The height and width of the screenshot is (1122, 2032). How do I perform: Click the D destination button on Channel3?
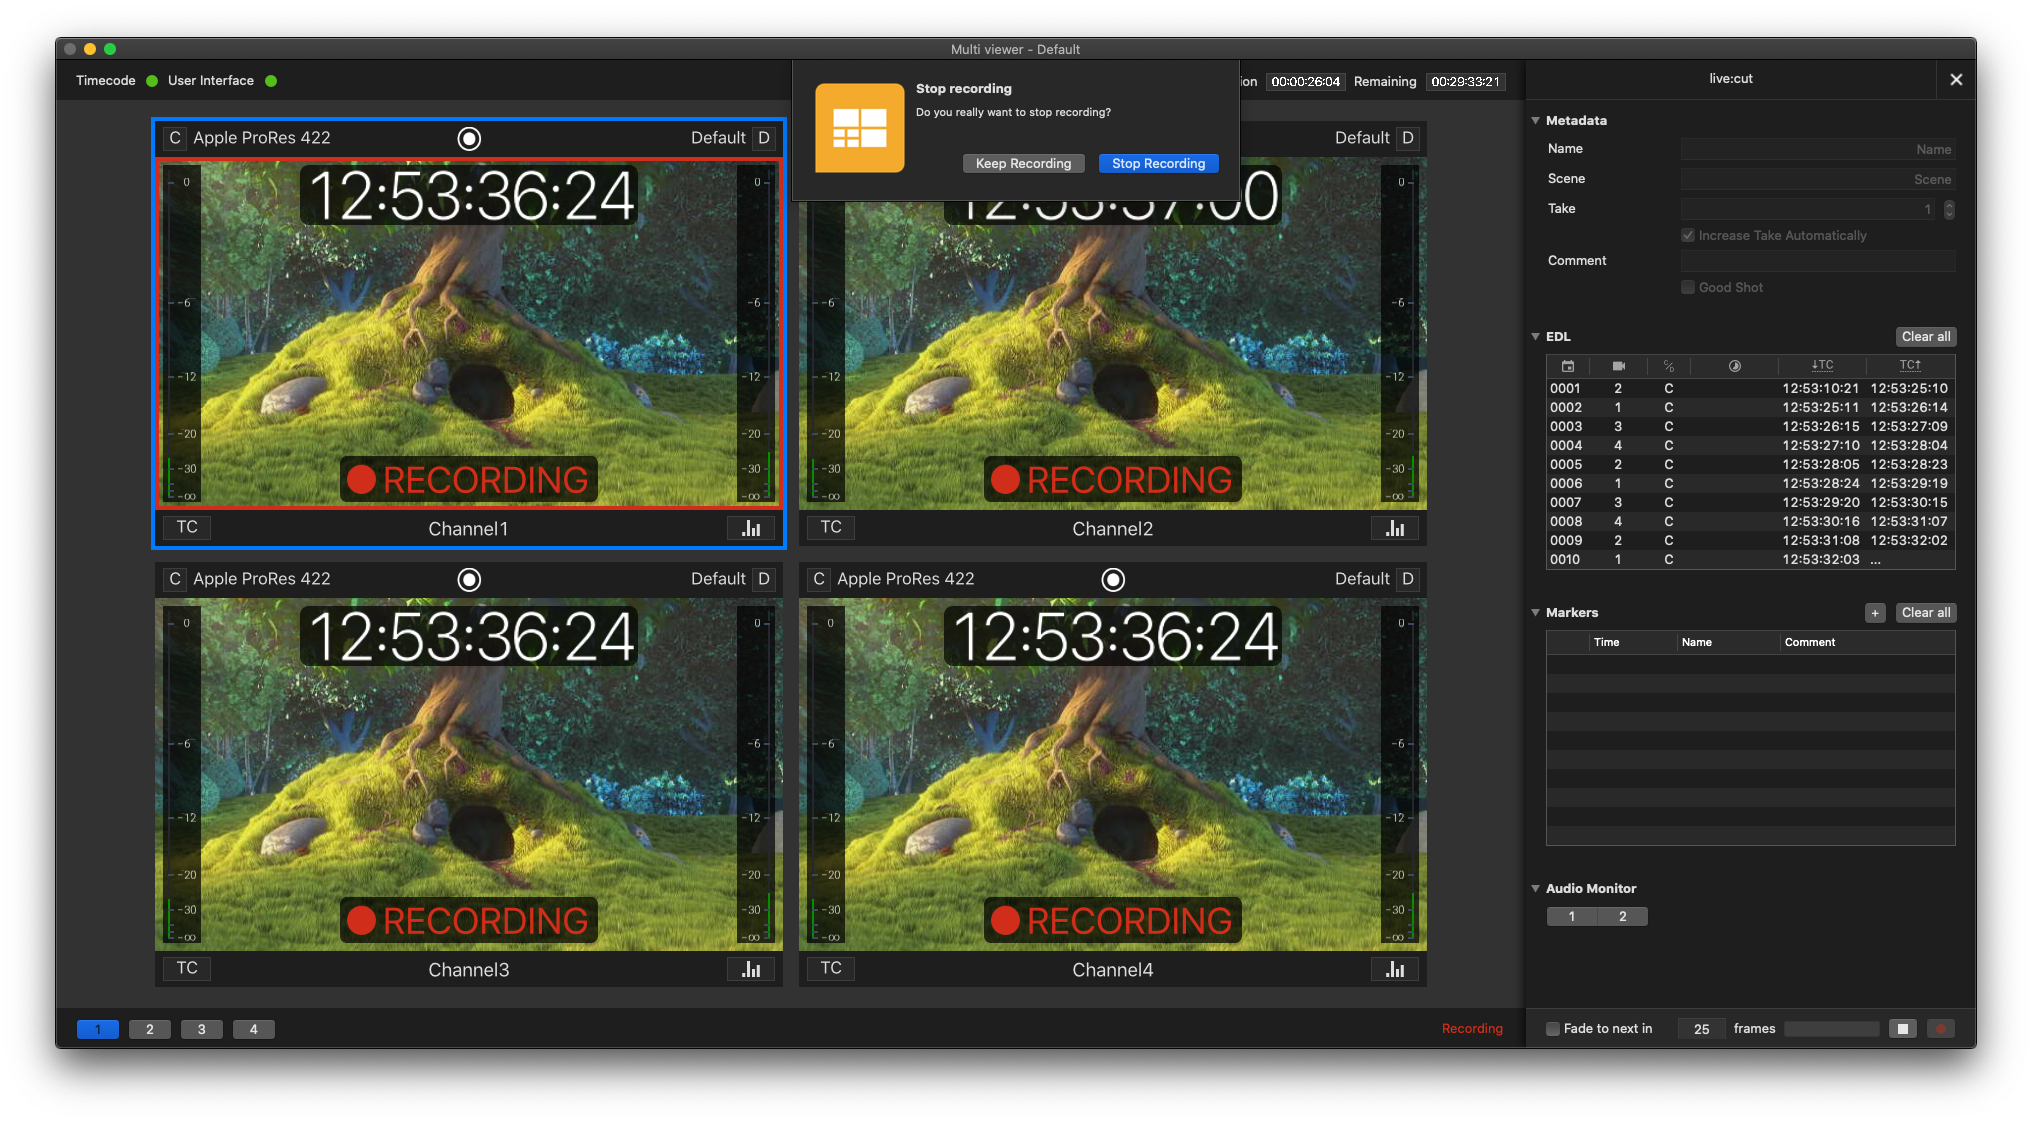coord(764,579)
